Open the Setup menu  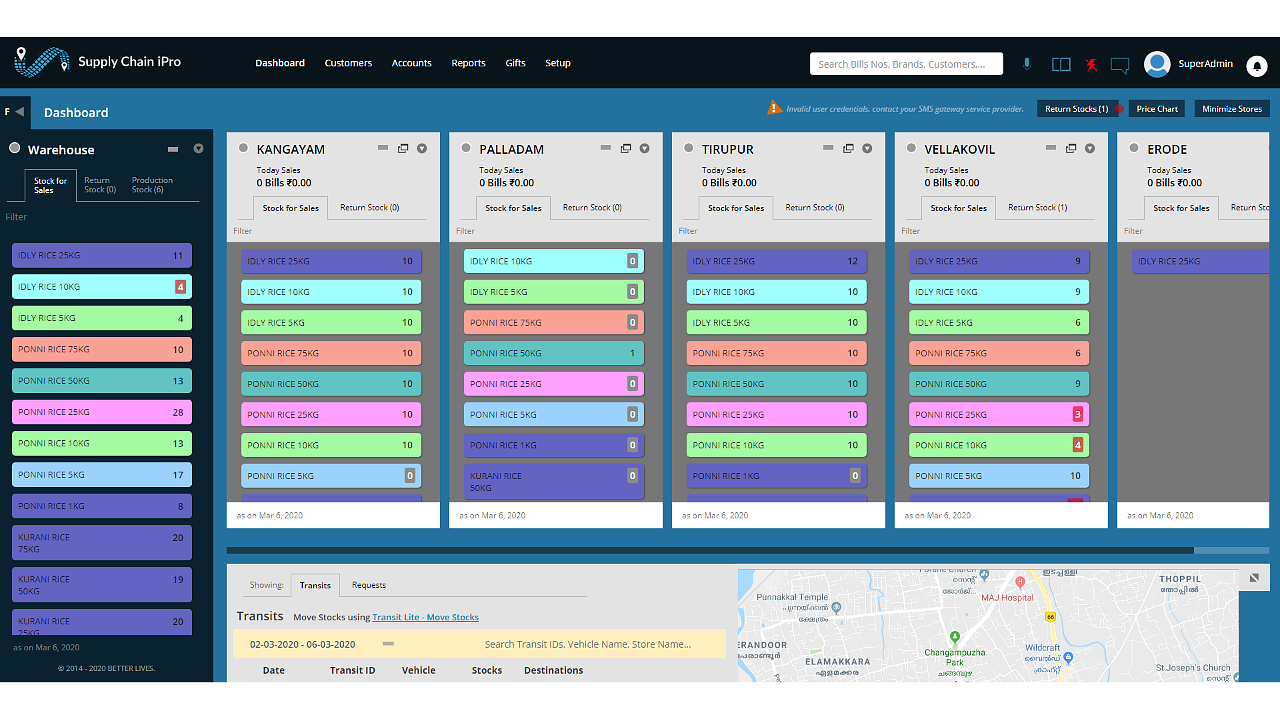(558, 63)
